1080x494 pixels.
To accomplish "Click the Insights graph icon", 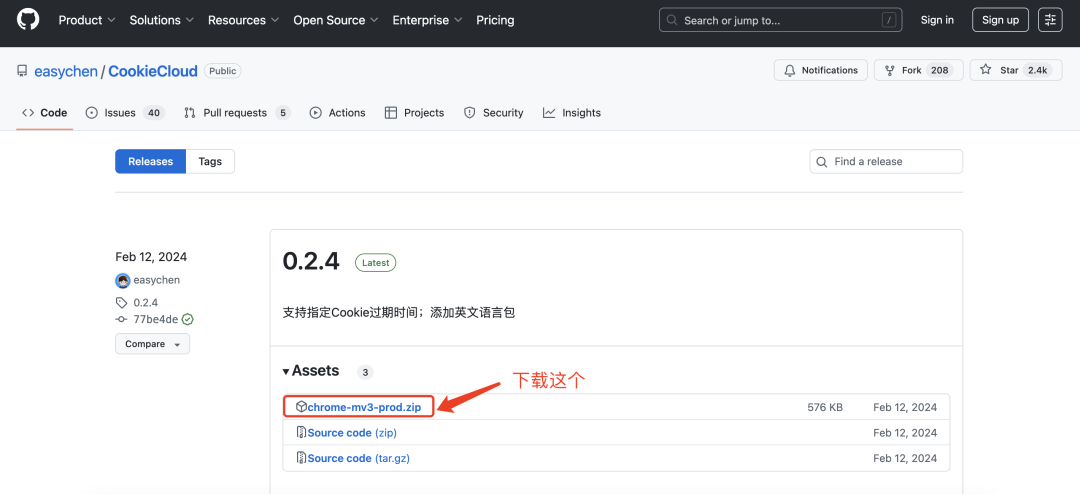I will coord(549,113).
